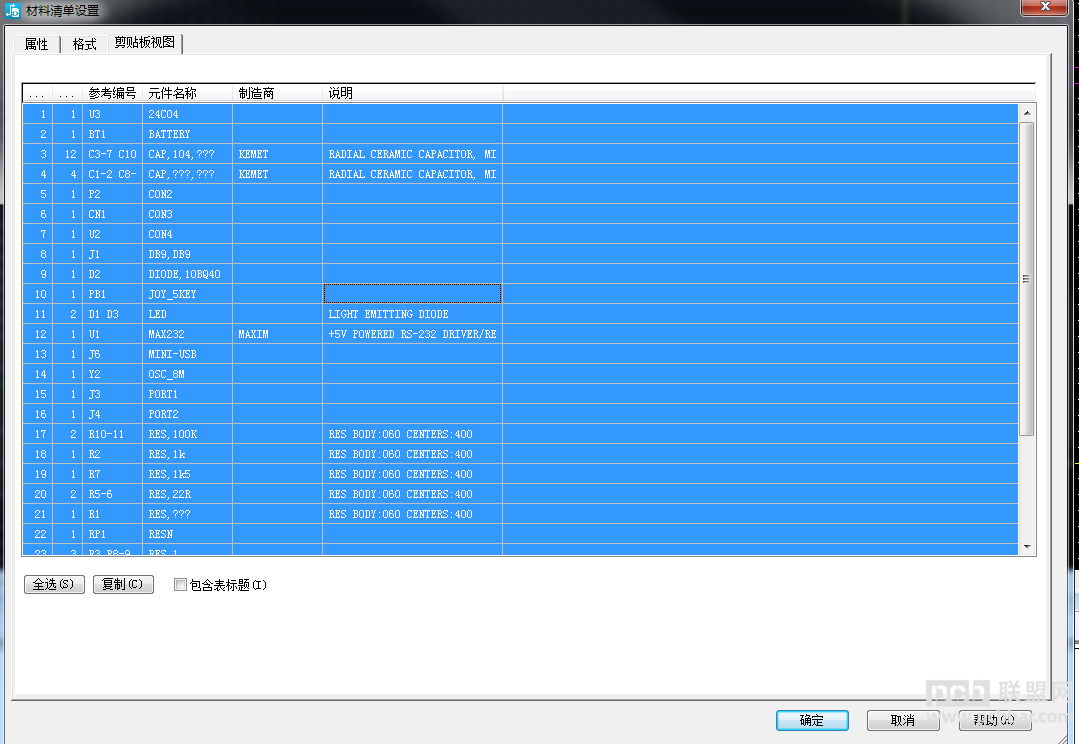Open the 格式 tab

(84, 44)
